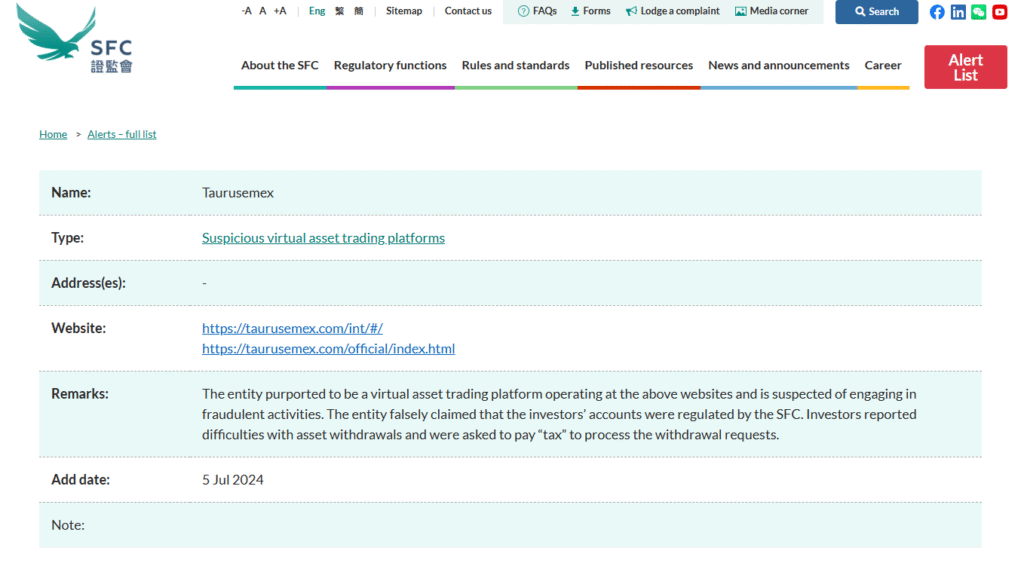Reset font size with the plain A
1024x584 pixels.
(263, 10)
